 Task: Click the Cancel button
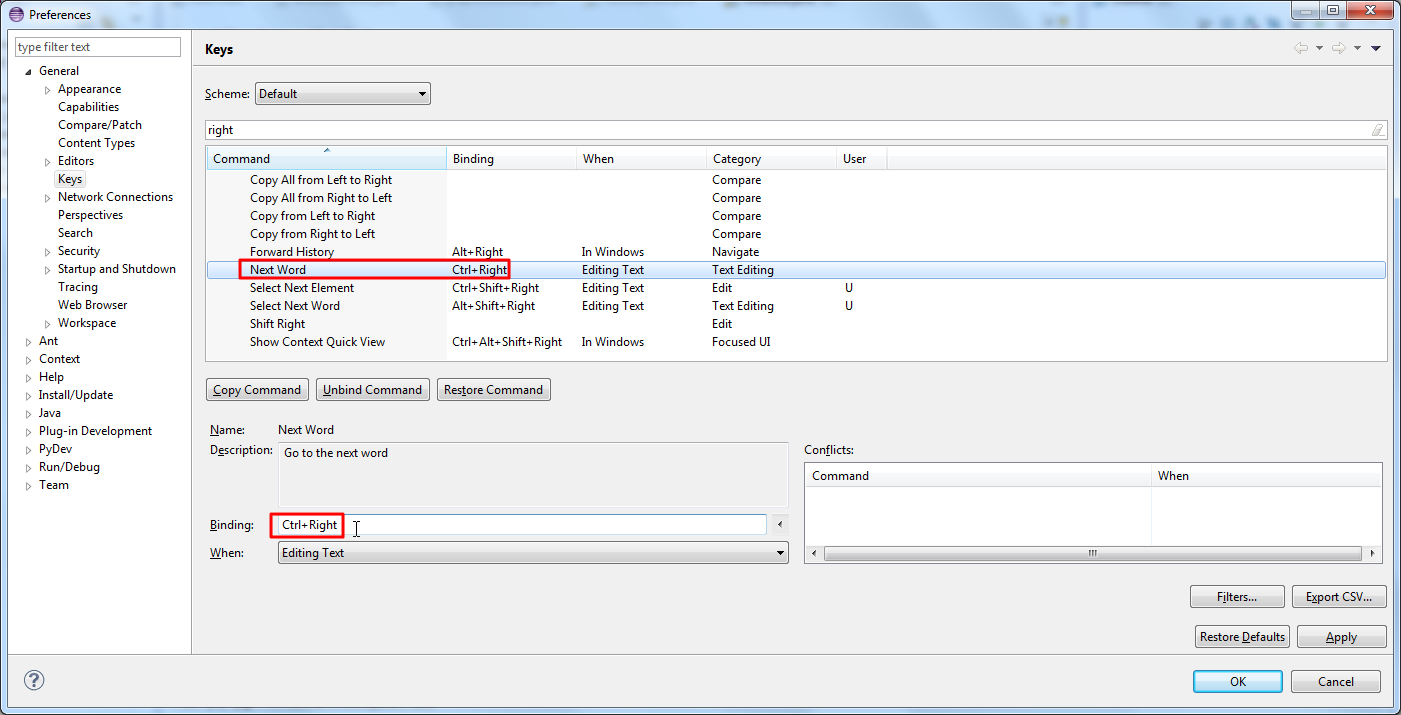tap(1336, 681)
